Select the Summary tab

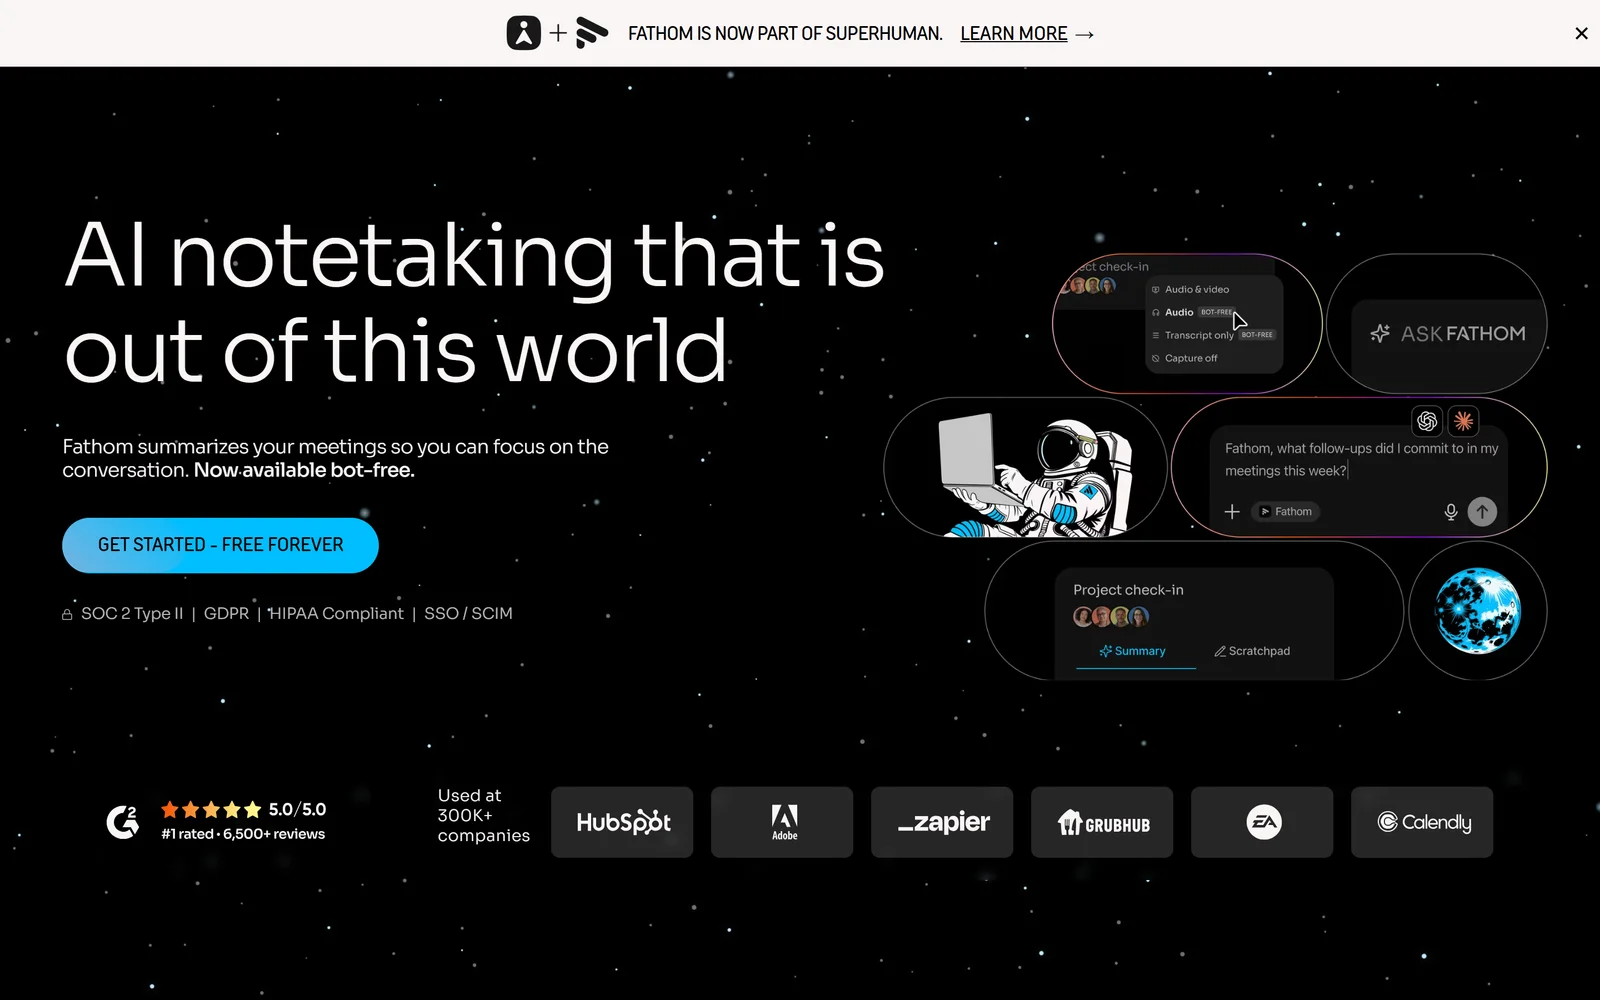click(x=1133, y=651)
